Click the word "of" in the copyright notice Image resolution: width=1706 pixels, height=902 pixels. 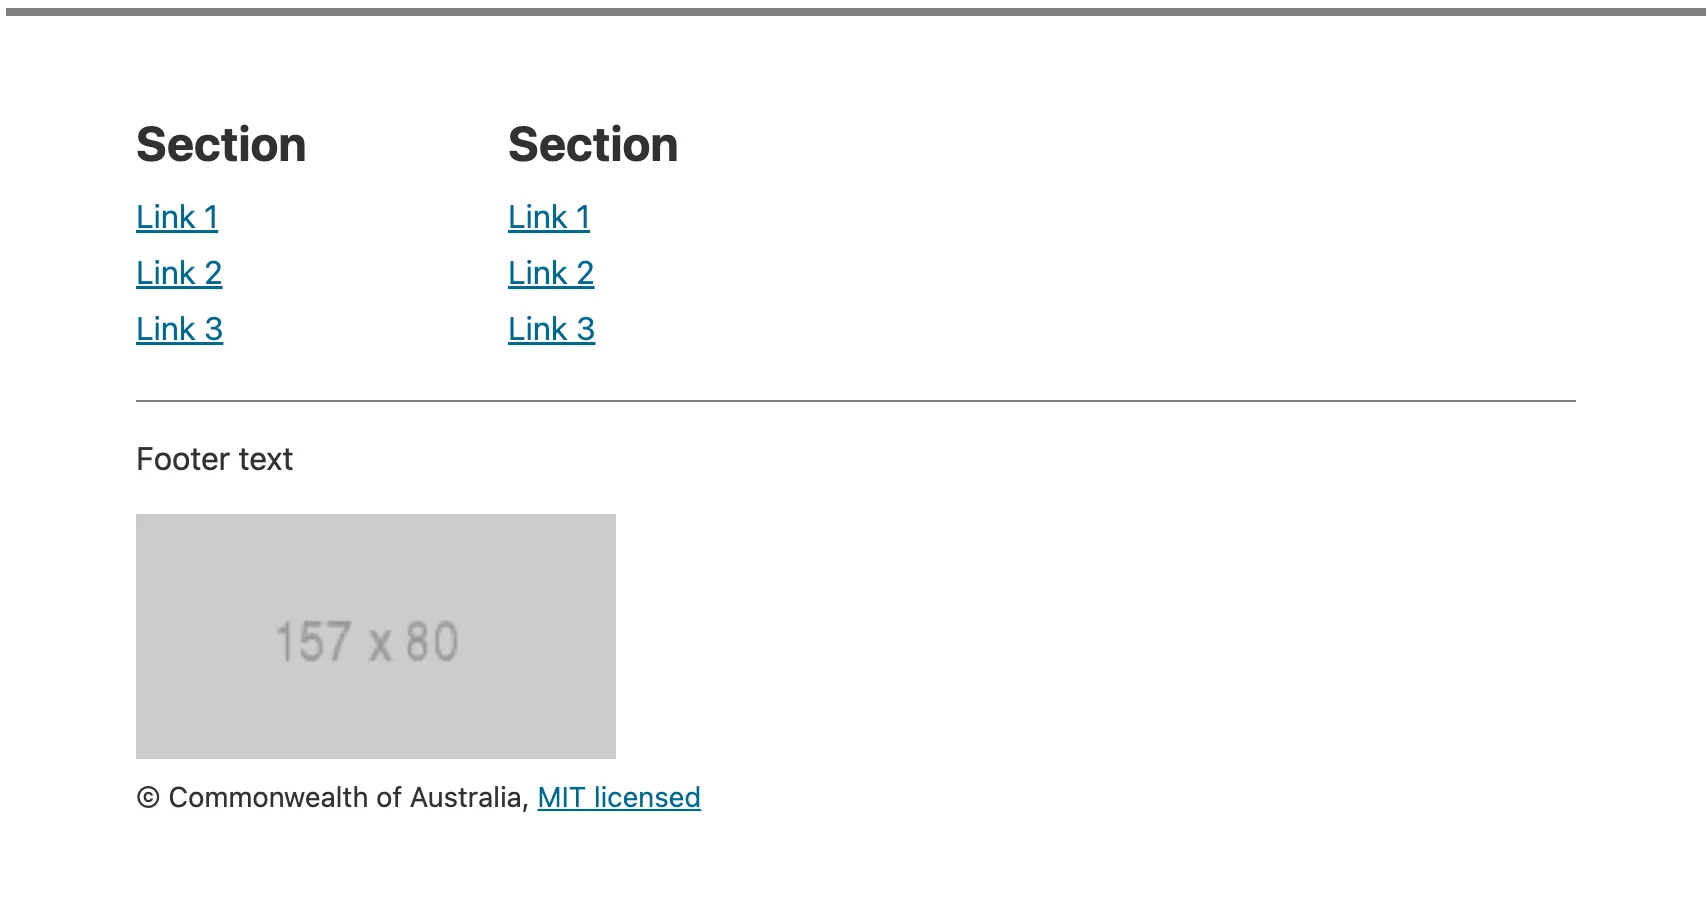coord(388,797)
